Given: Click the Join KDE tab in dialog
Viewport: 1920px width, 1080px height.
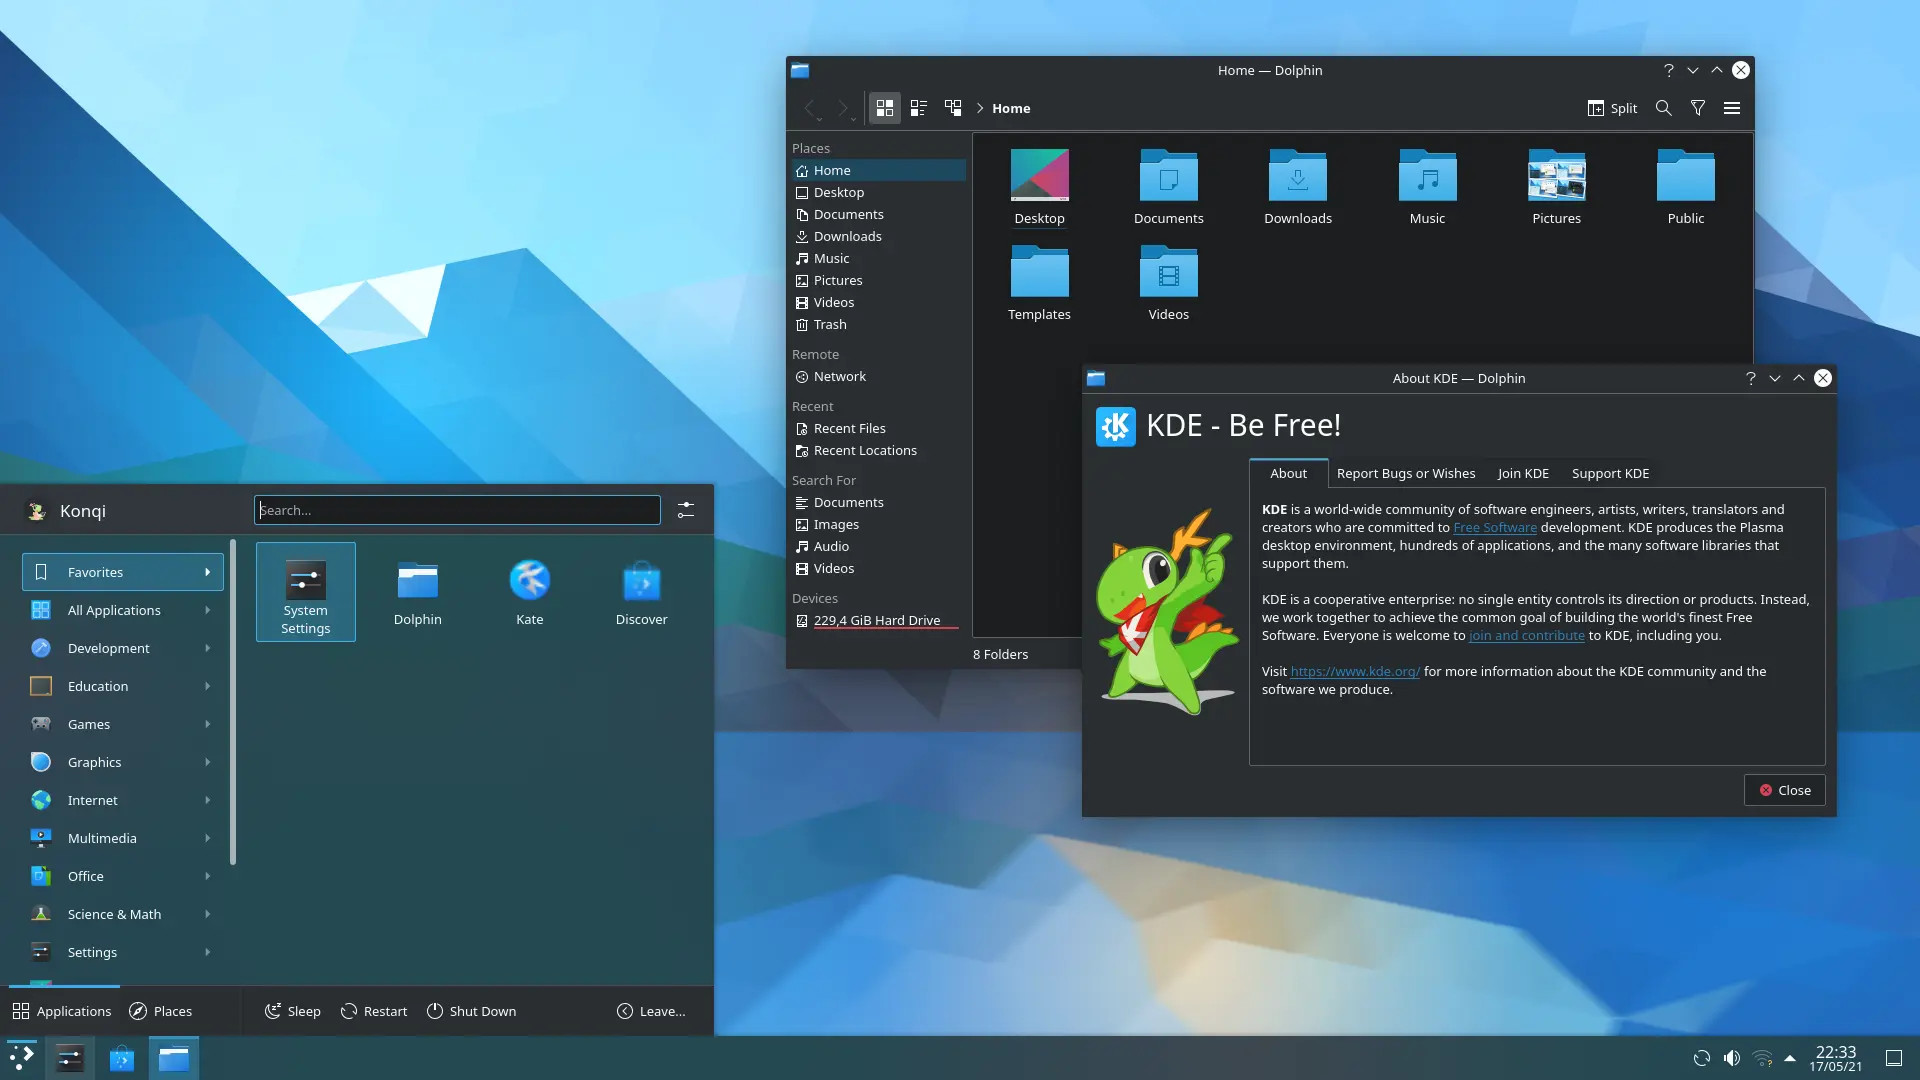Looking at the screenshot, I should 1523,472.
